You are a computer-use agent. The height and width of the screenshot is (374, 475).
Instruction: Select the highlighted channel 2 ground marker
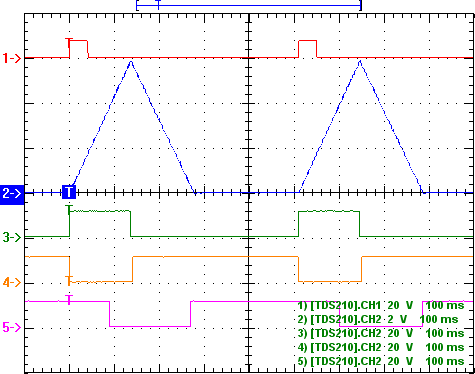[x=12, y=193]
